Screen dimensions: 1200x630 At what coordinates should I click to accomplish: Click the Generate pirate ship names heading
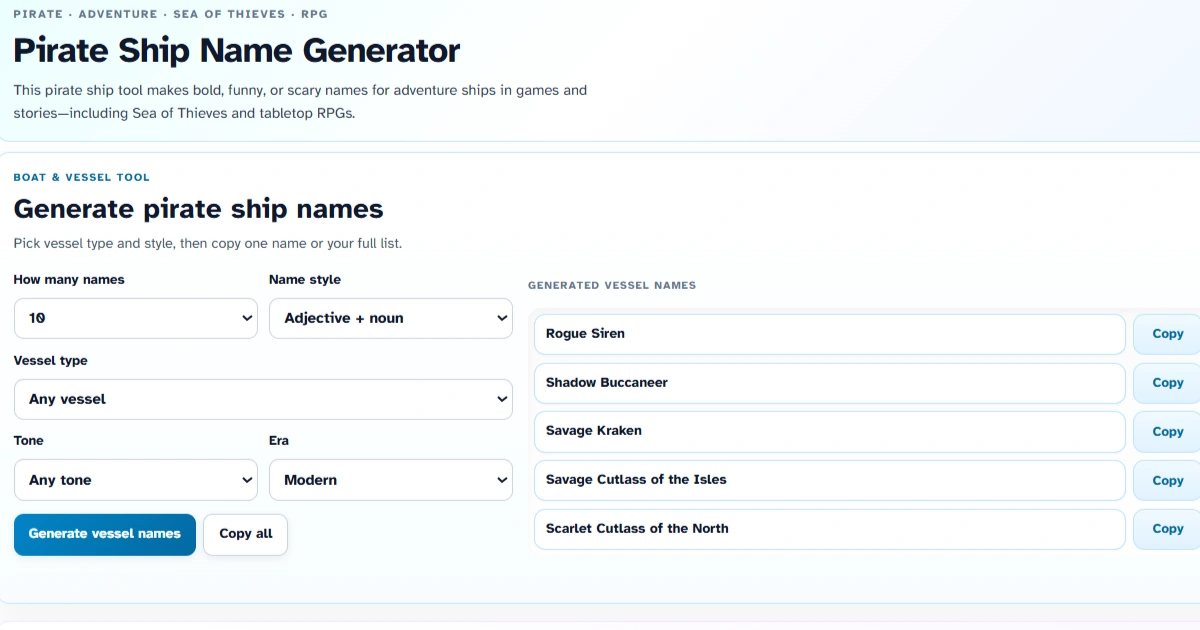point(199,209)
